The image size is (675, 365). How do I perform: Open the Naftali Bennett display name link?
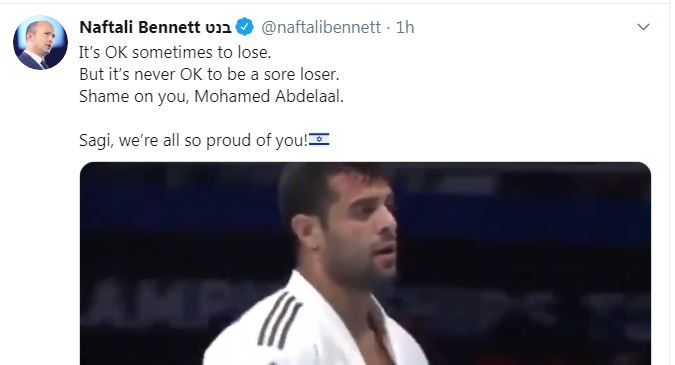tap(140, 27)
